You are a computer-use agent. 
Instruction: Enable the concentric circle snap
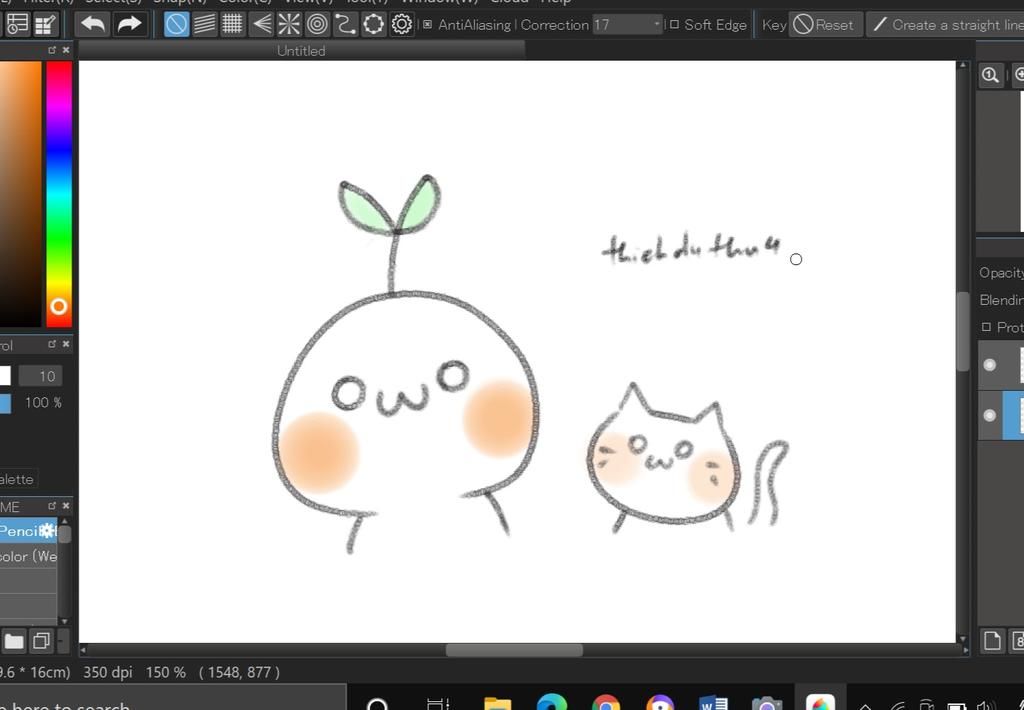[x=317, y=25]
